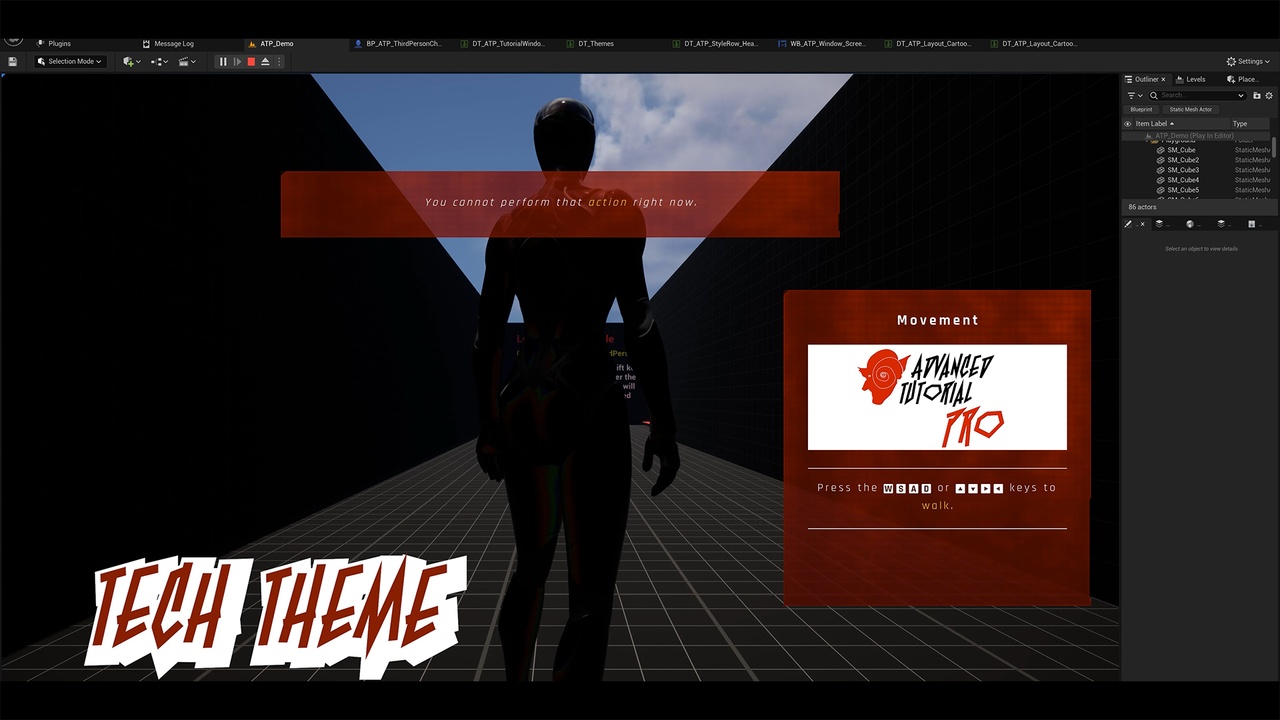Close the Details pencil tab
Image resolution: width=1280 pixels, height=720 pixels.
pyautogui.click(x=1143, y=224)
